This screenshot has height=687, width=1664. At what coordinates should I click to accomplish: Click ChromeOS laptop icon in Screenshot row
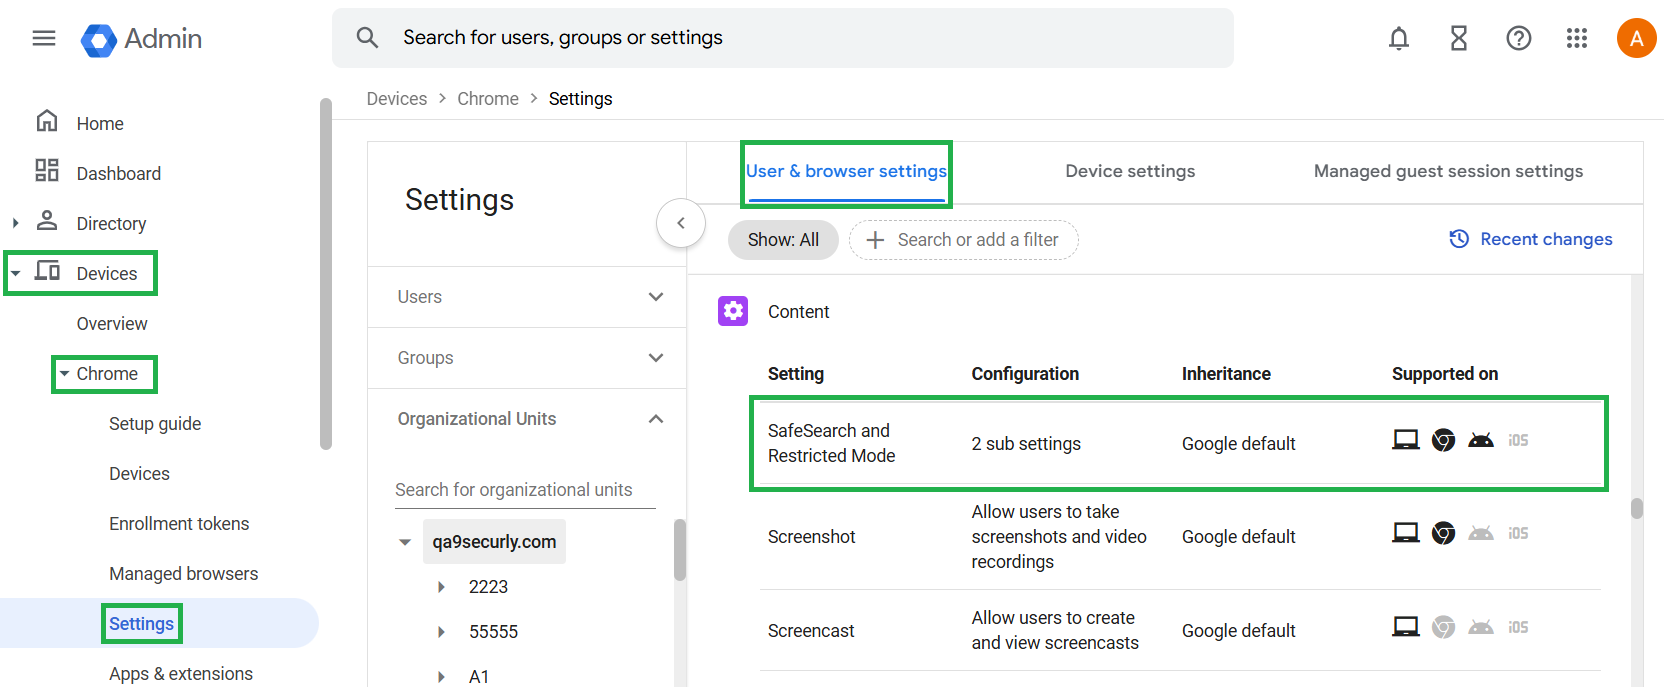[1406, 533]
